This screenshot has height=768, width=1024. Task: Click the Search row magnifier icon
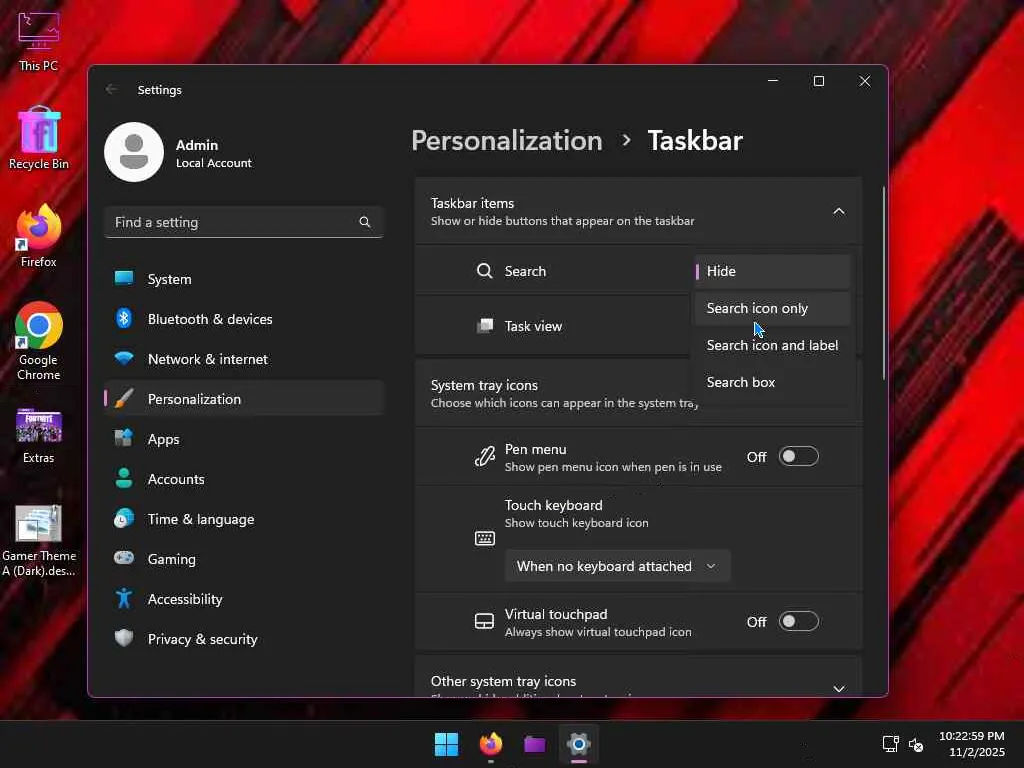tap(484, 271)
